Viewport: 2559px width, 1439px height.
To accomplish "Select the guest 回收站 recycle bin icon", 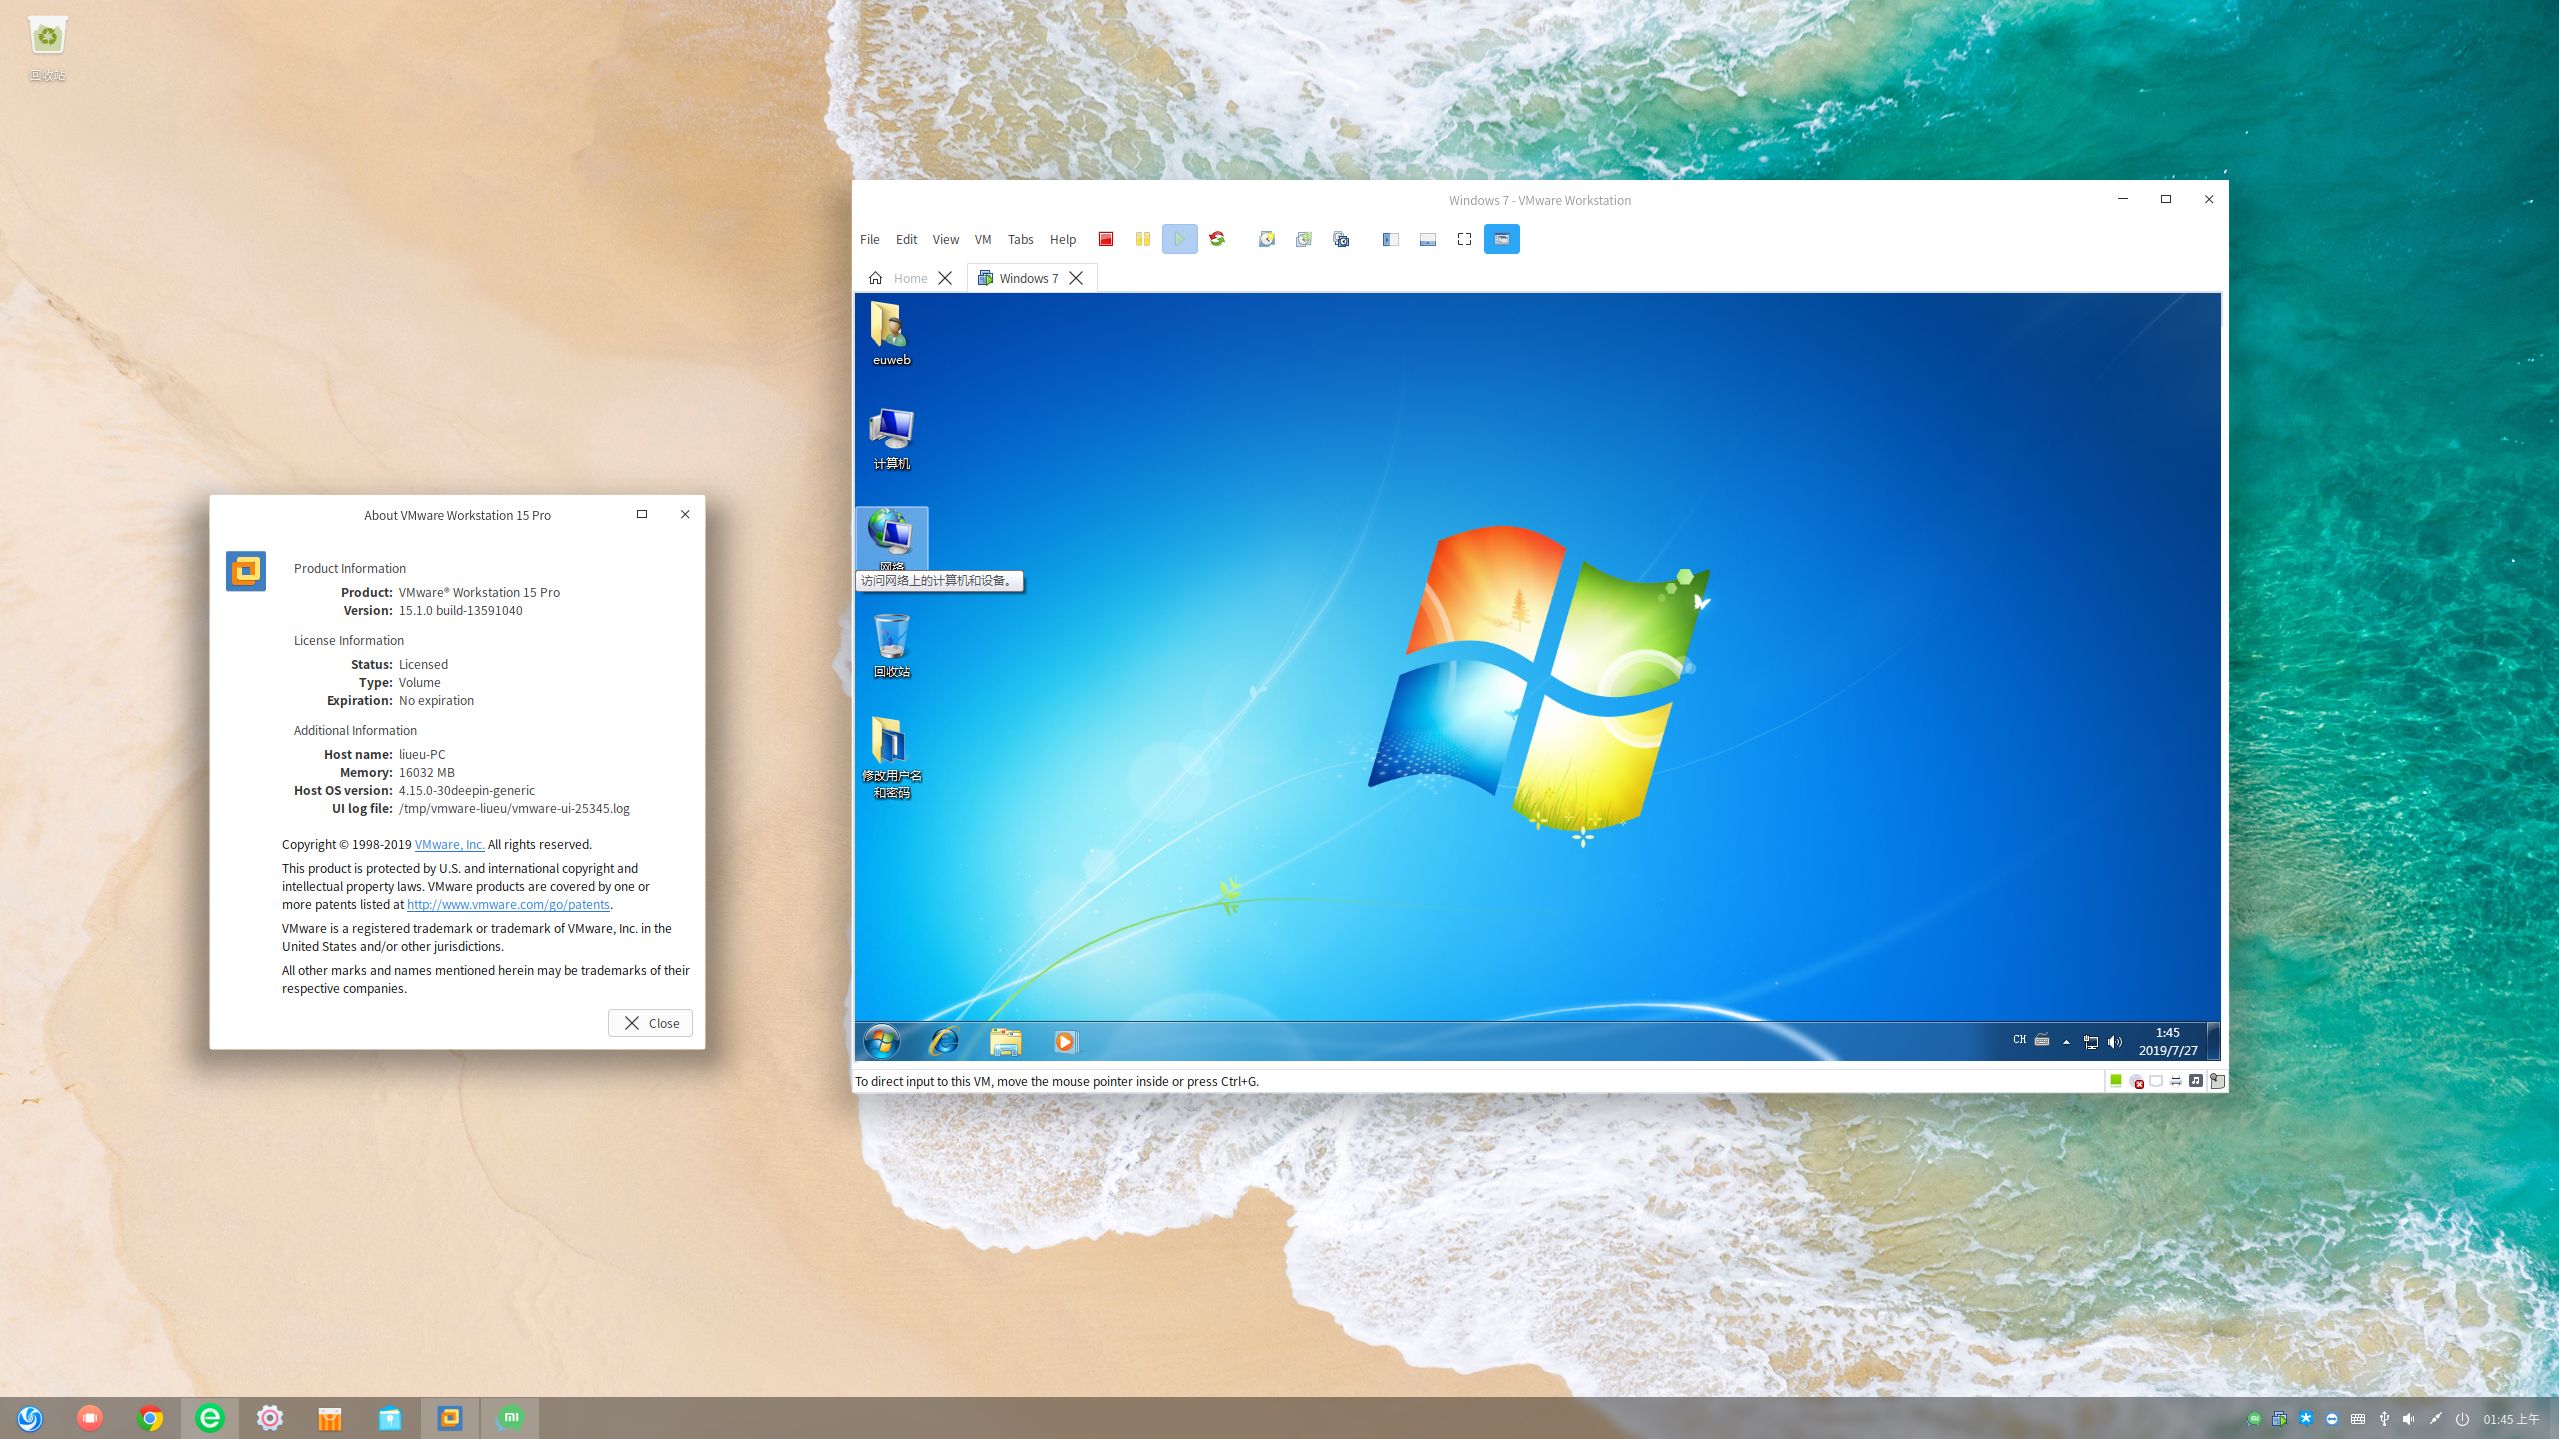I will [x=891, y=646].
